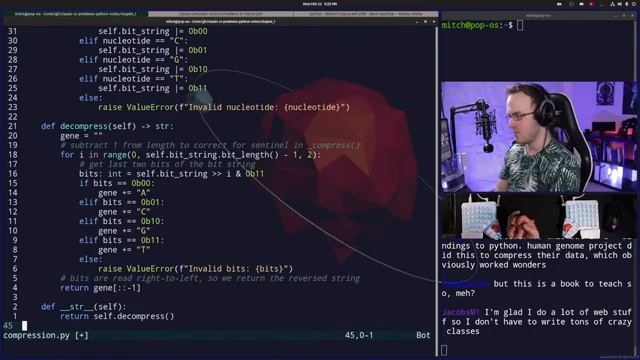Screen dimensions: 640x360
Task: Click 'self.bit_string |= 0b01' line
Action: click(x=153, y=50)
